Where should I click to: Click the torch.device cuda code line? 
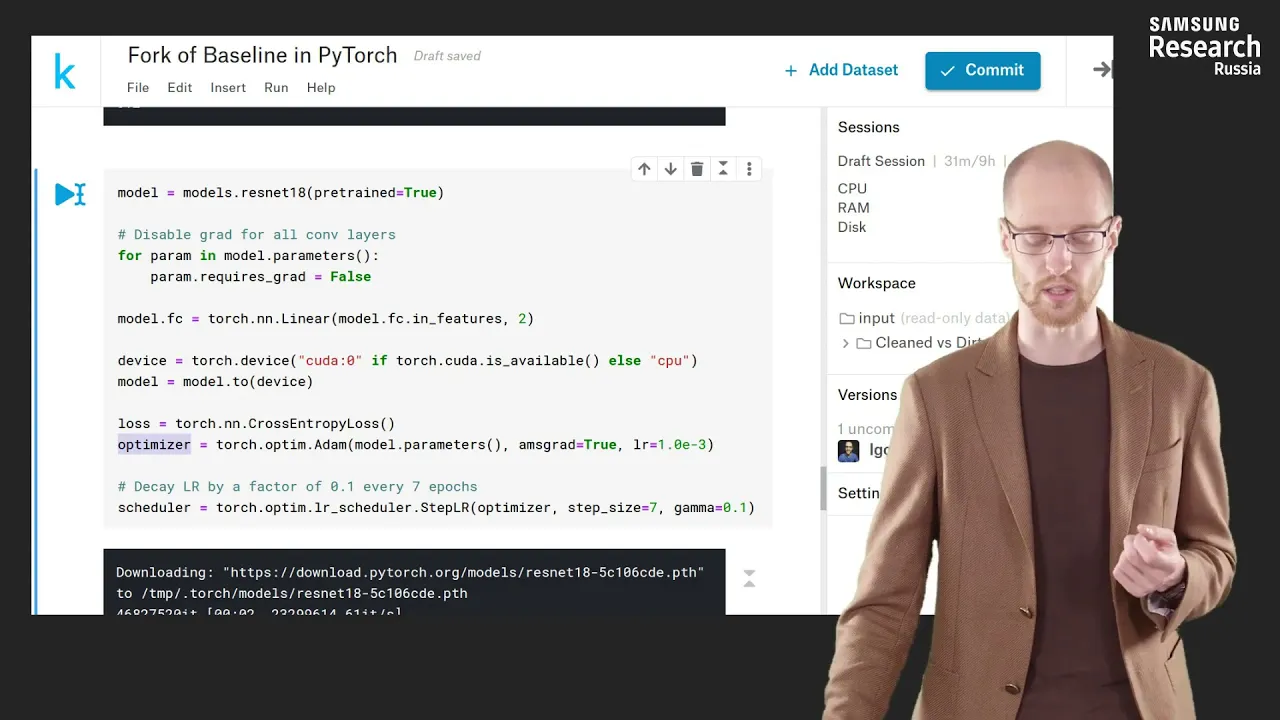[x=408, y=361]
